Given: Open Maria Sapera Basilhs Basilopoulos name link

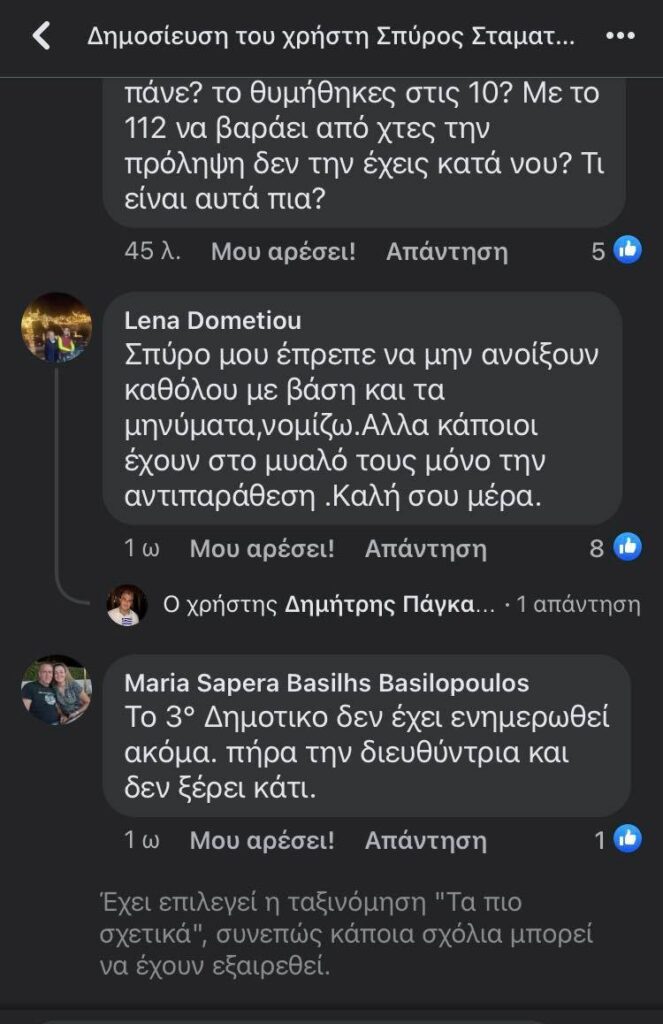Looking at the screenshot, I should coord(326,684).
